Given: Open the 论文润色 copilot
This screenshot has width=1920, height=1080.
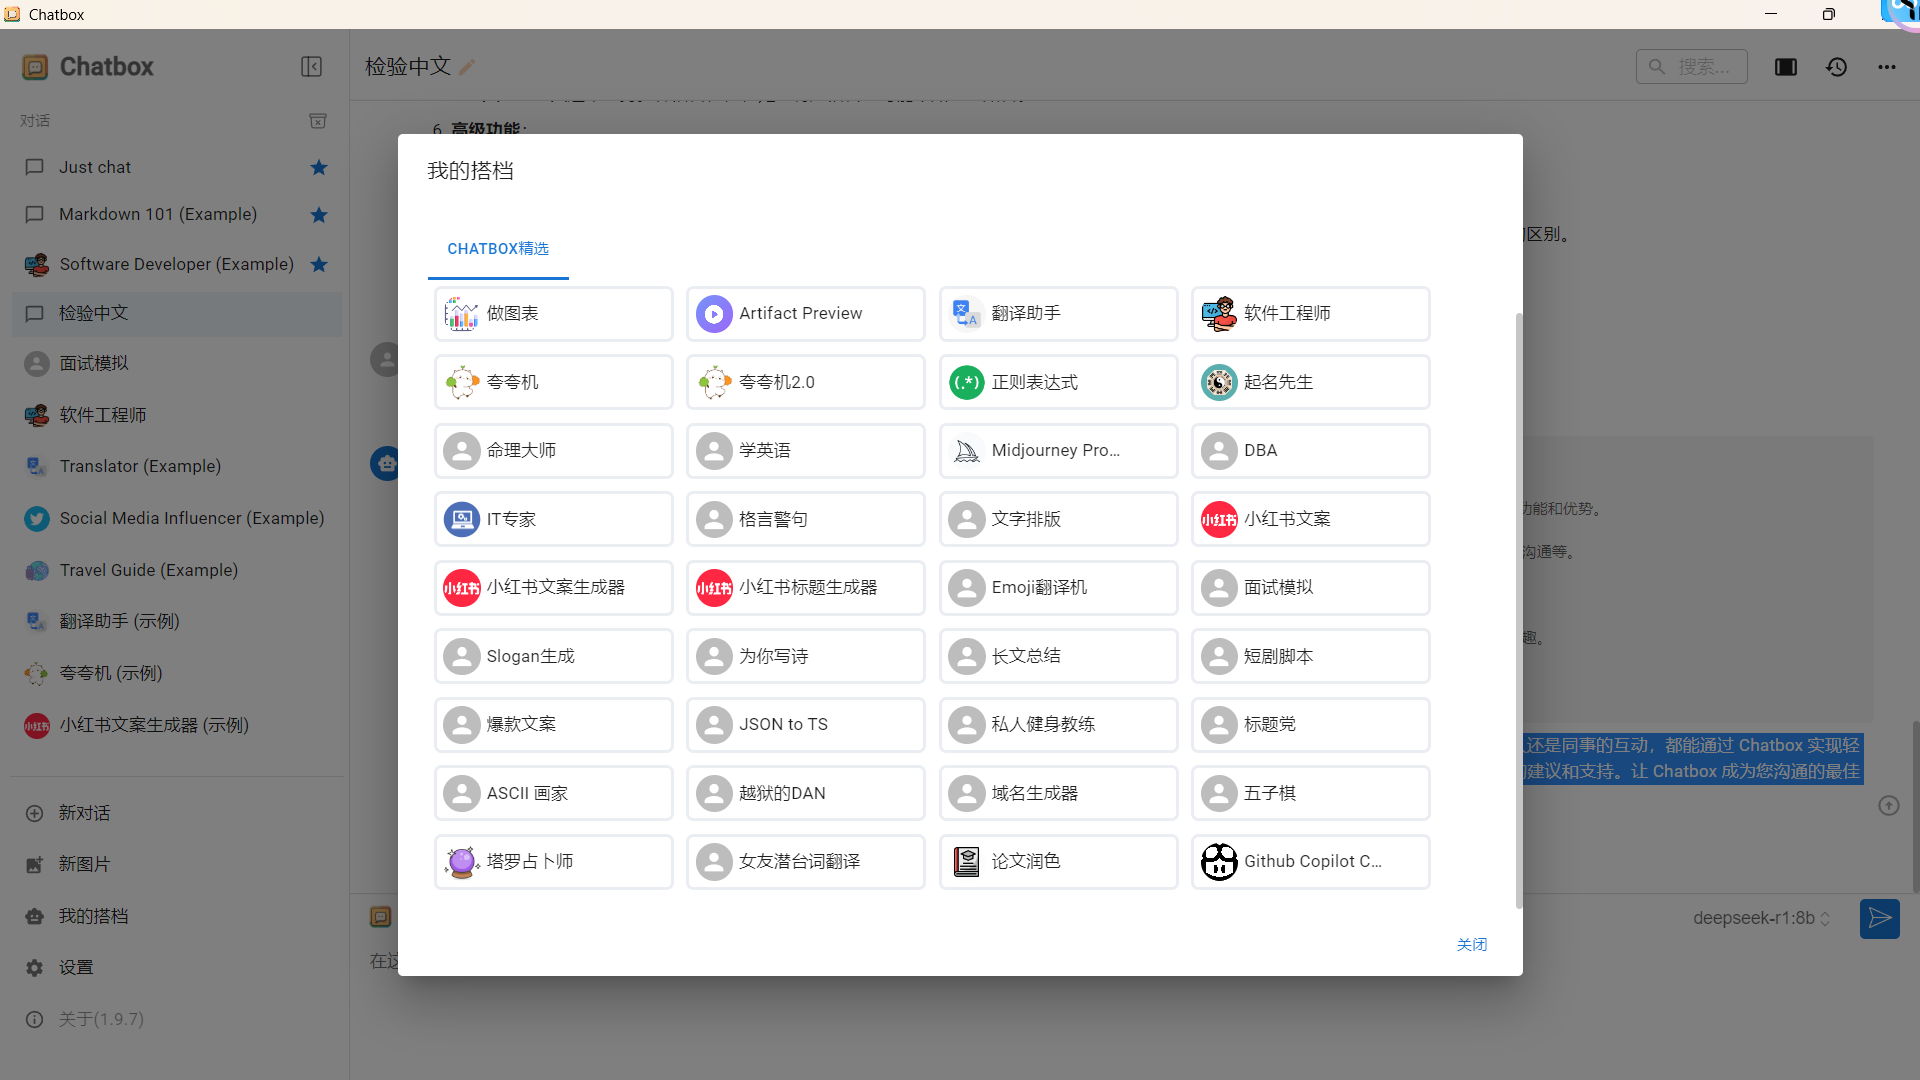Looking at the screenshot, I should click(1059, 862).
